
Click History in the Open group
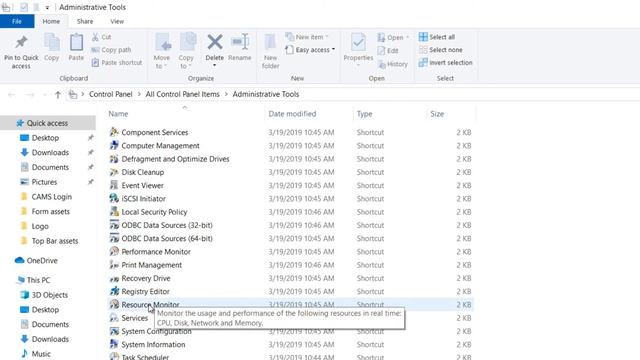393,64
